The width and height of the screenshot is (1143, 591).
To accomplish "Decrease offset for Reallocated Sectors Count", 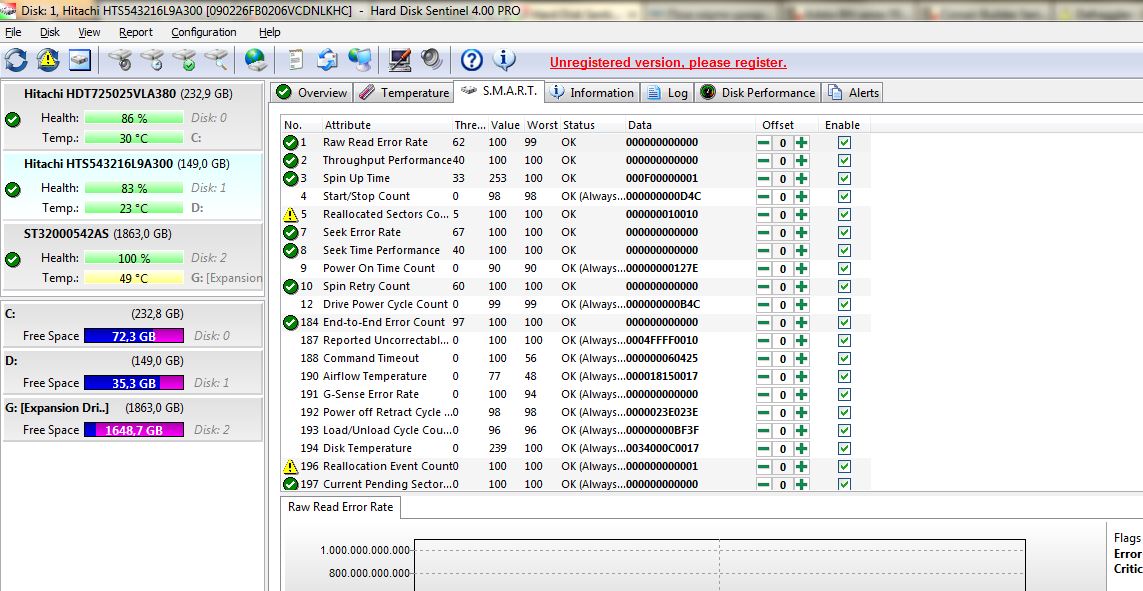I will point(763,214).
